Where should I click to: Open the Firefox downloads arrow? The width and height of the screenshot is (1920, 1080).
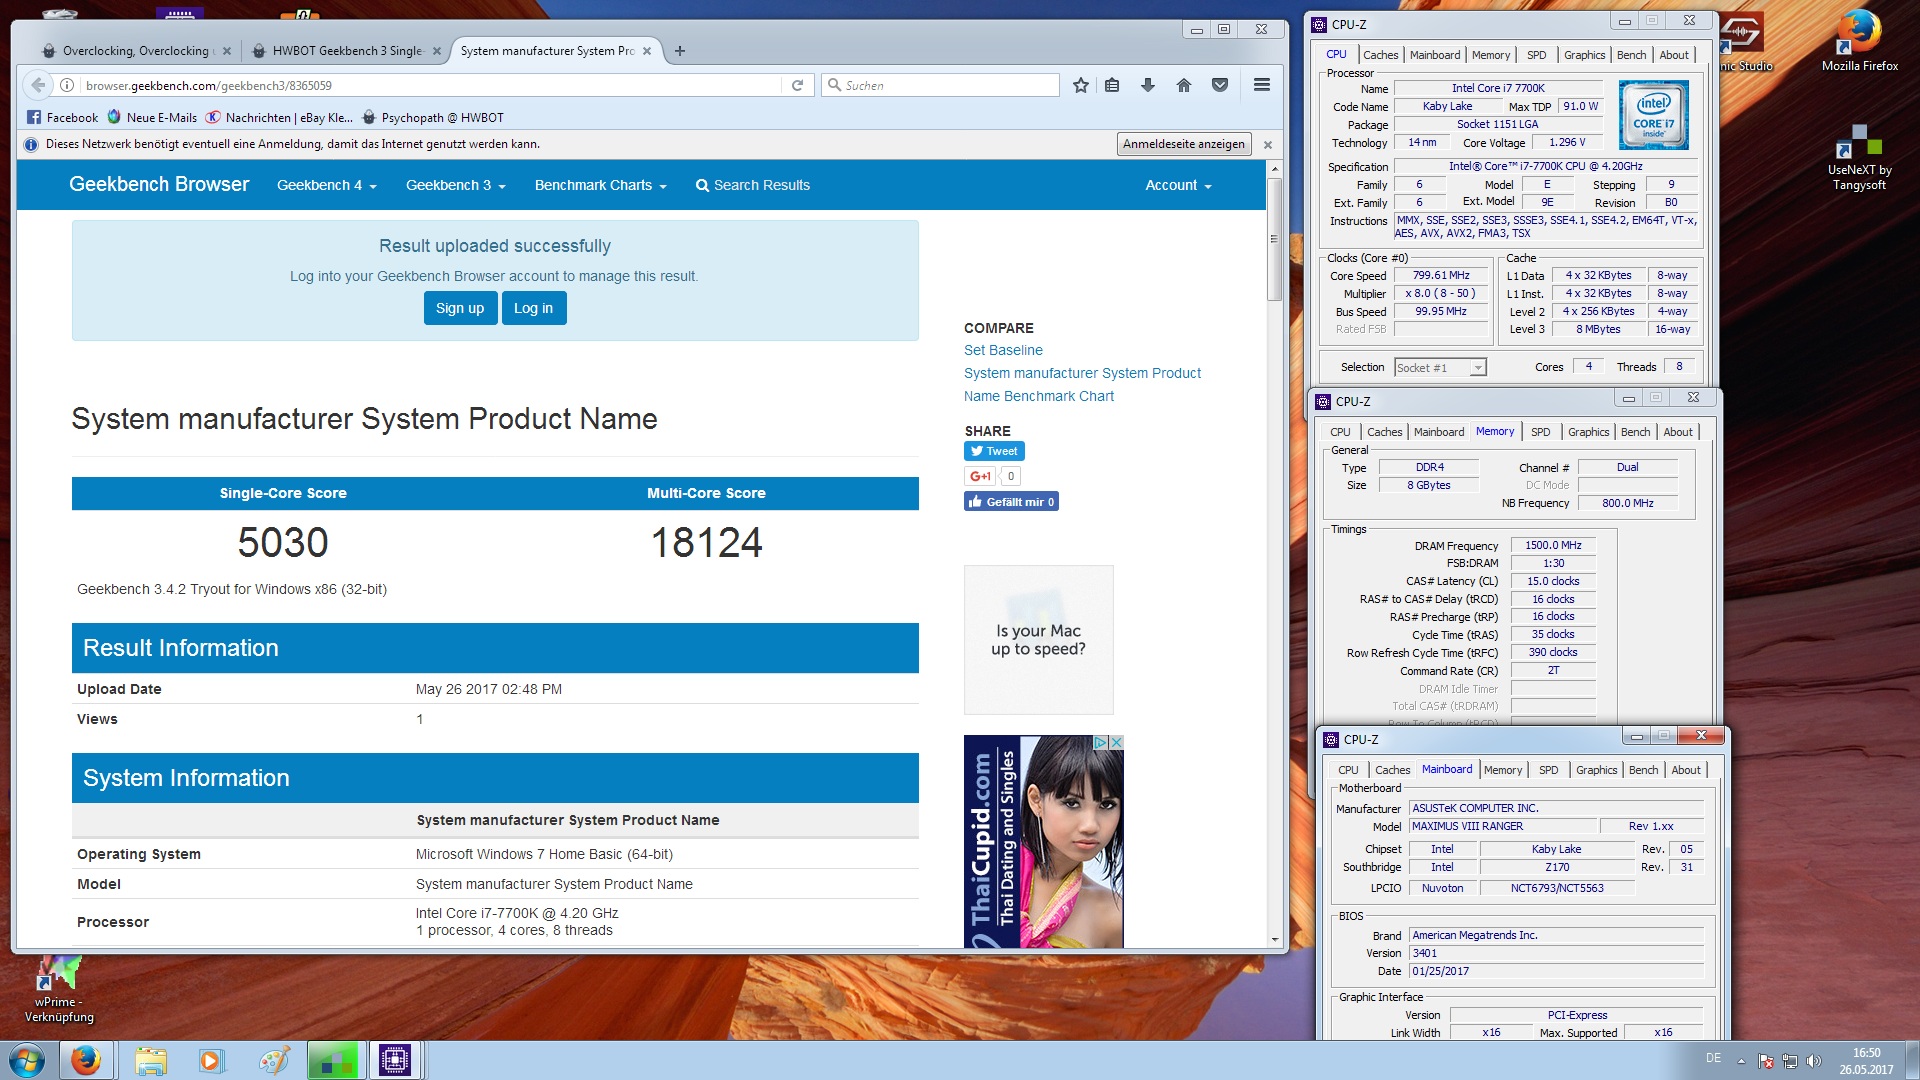(x=1148, y=85)
